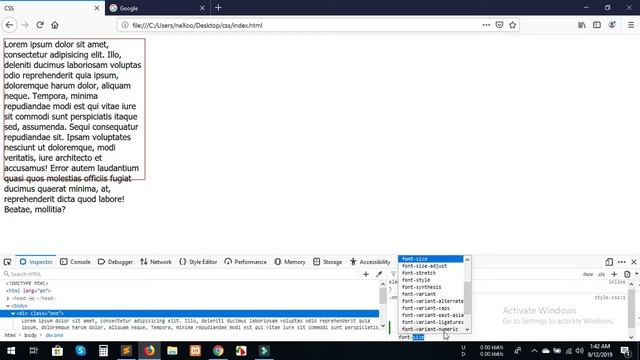Image resolution: width=640 pixels, height=360 pixels.
Task: Open Chrome from the taskbar
Action: (218, 351)
